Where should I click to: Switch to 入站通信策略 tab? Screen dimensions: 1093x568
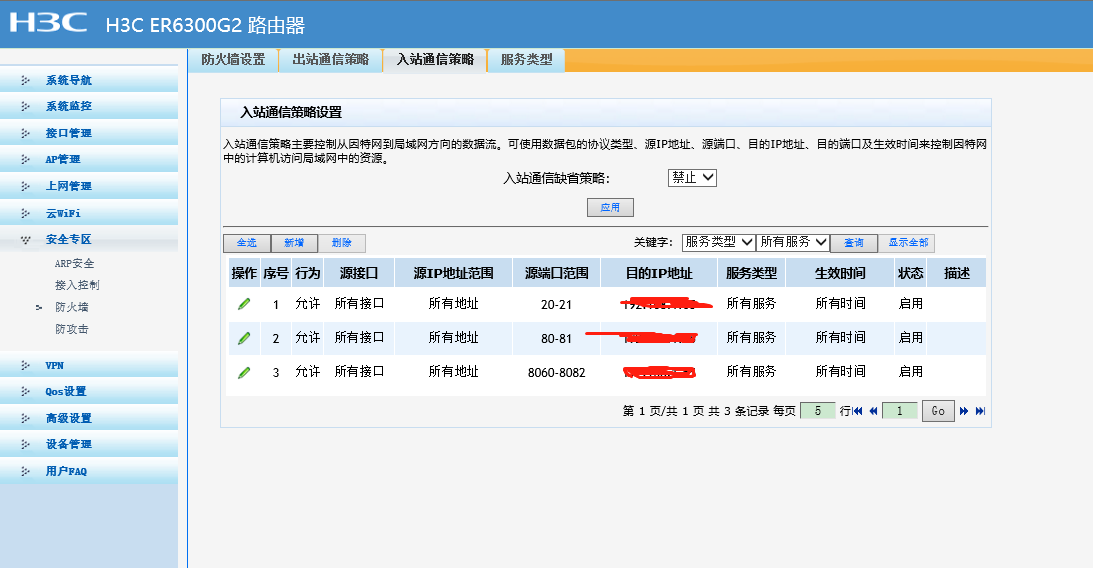click(x=435, y=60)
